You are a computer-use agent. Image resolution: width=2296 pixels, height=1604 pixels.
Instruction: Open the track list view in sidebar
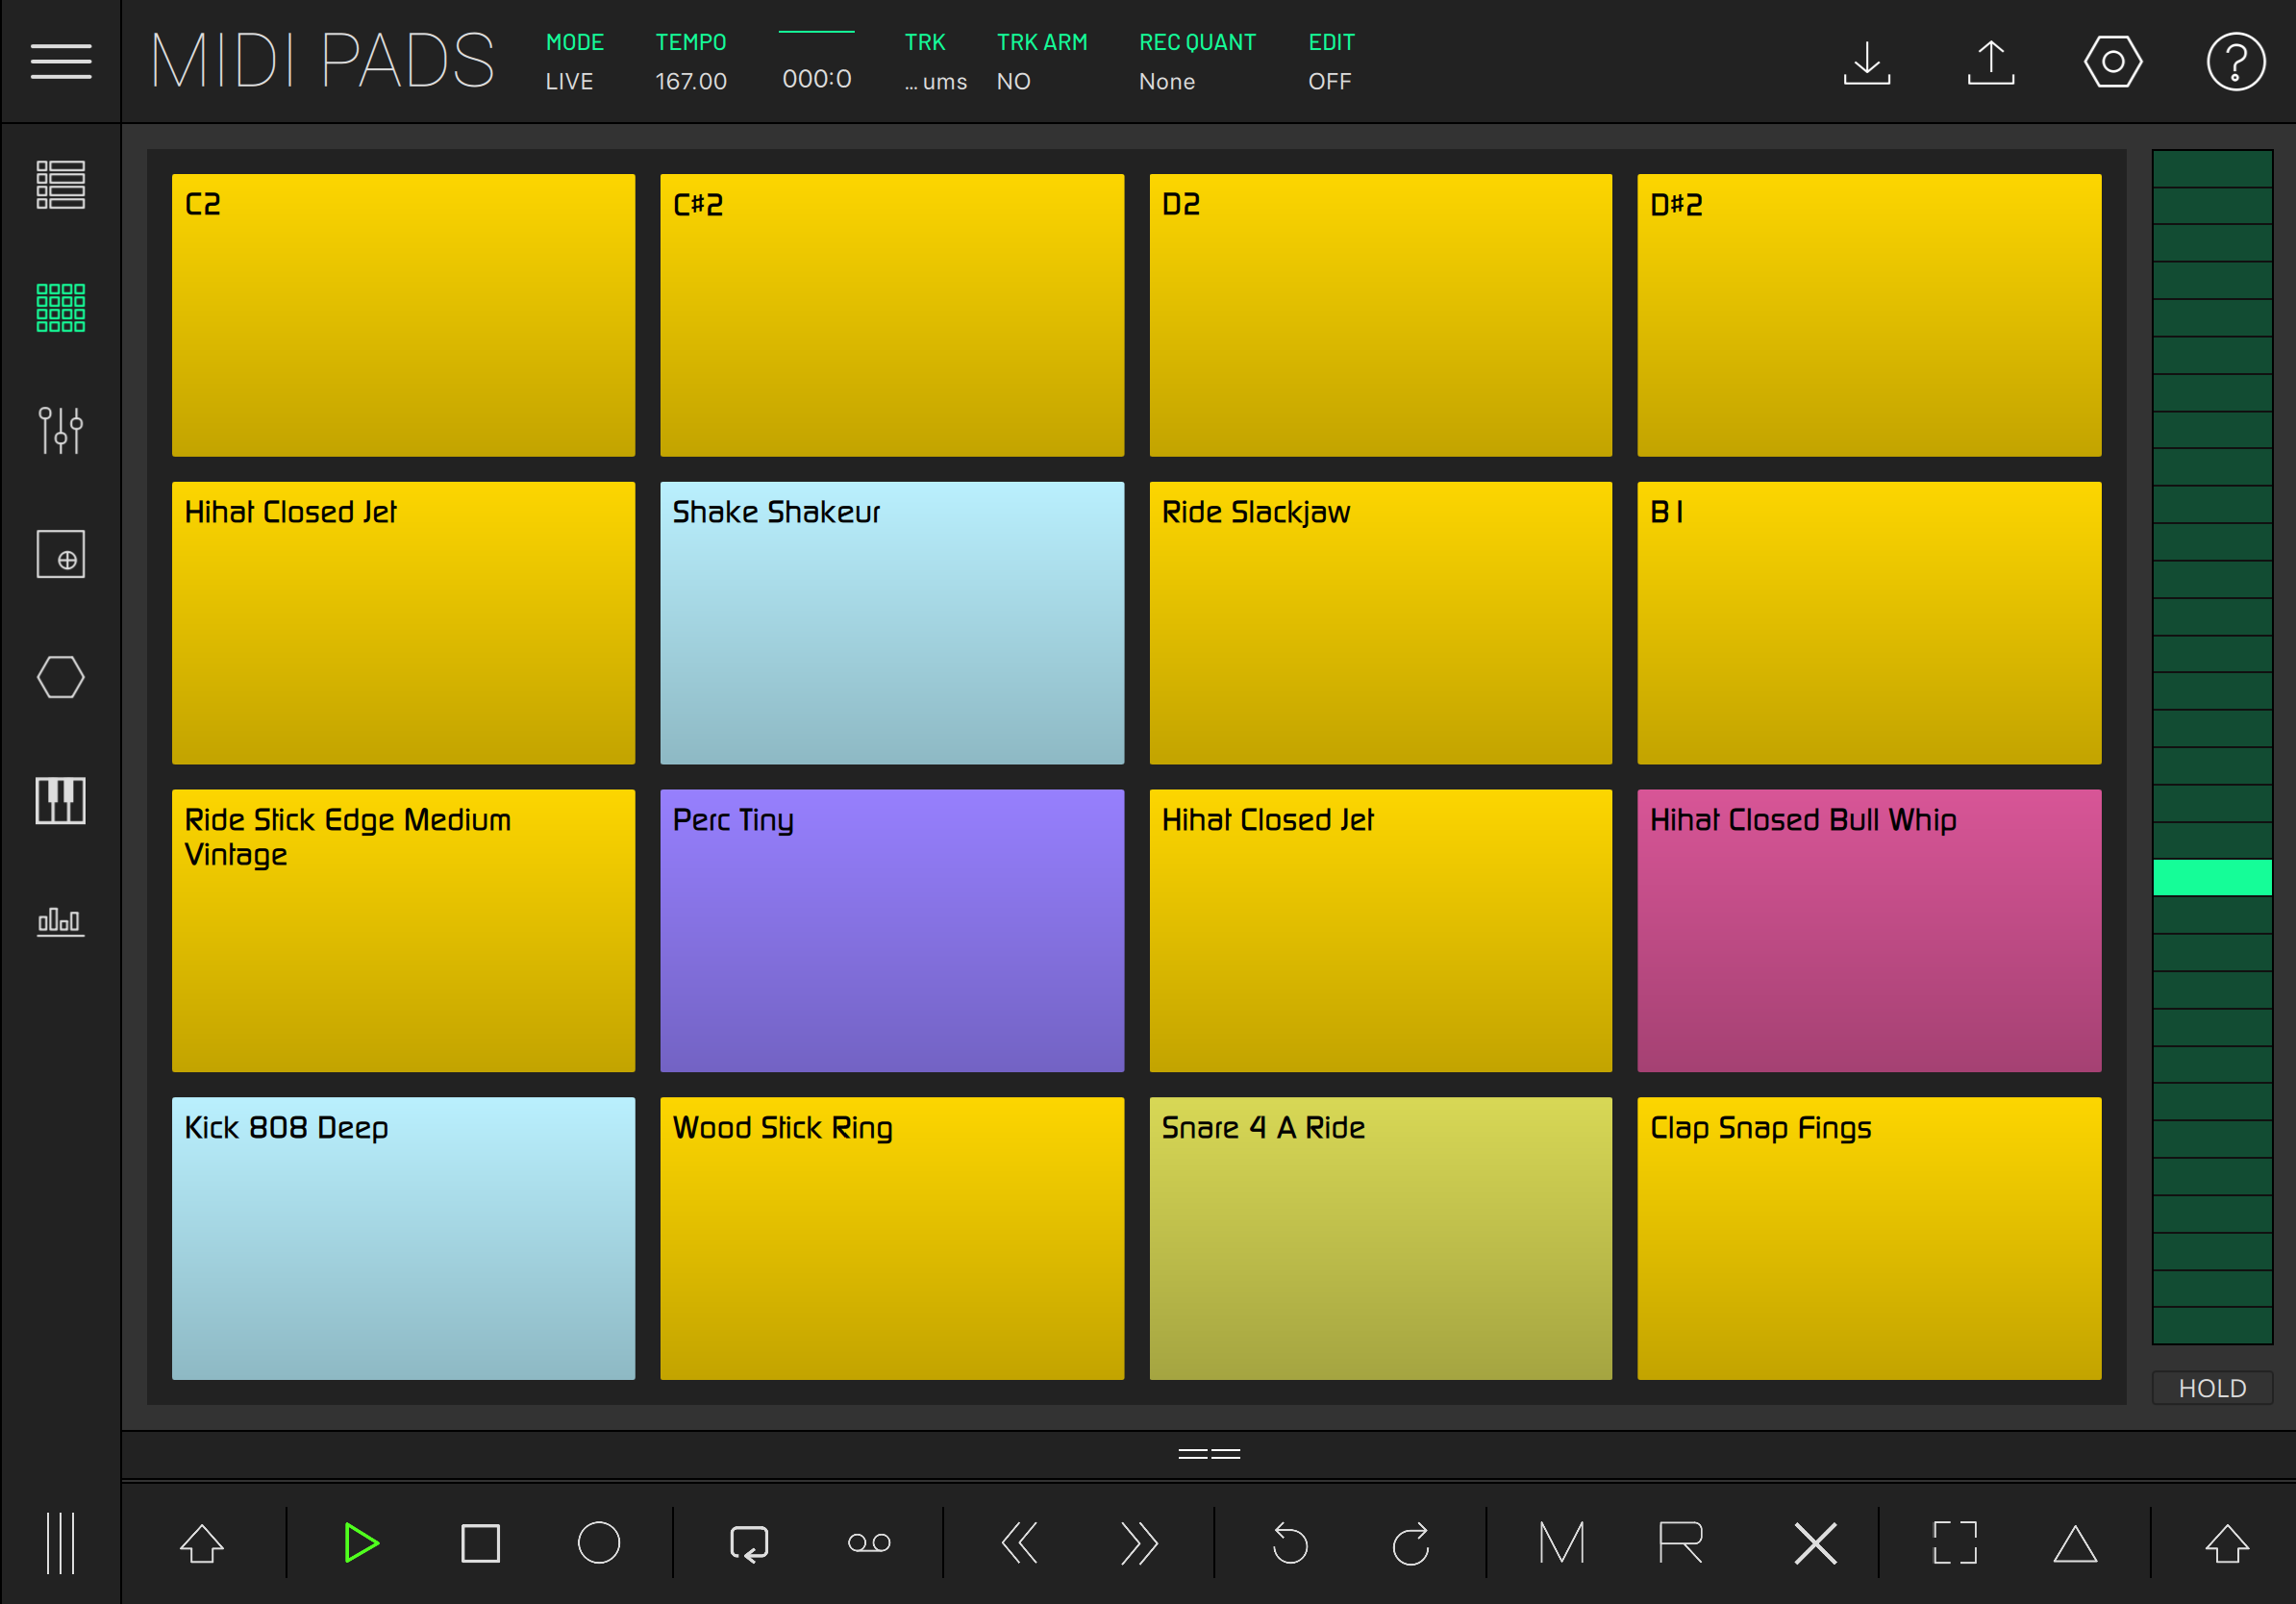pyautogui.click(x=61, y=185)
